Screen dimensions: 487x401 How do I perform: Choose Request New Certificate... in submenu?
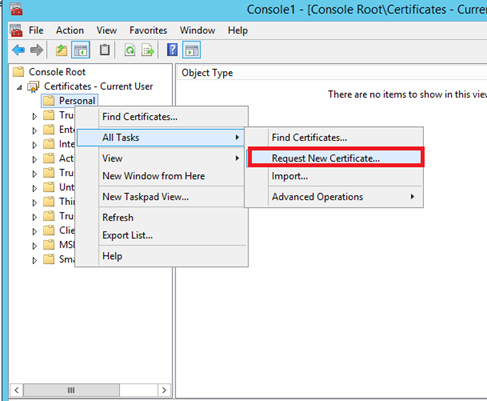[x=335, y=158]
